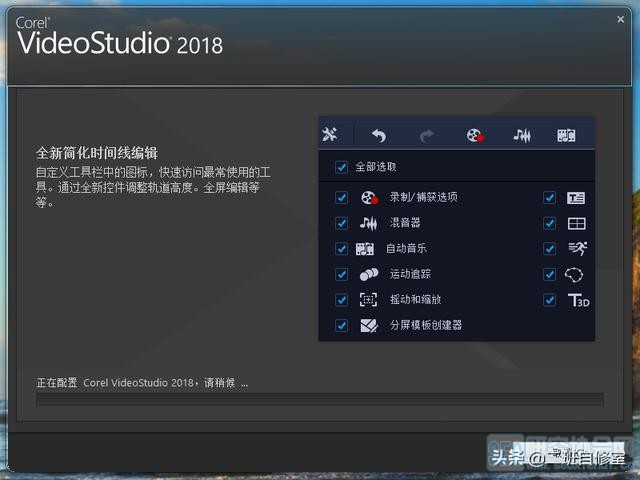The height and width of the screenshot is (480, 640).
Task: Click the undo arrow icon
Action: point(379,135)
